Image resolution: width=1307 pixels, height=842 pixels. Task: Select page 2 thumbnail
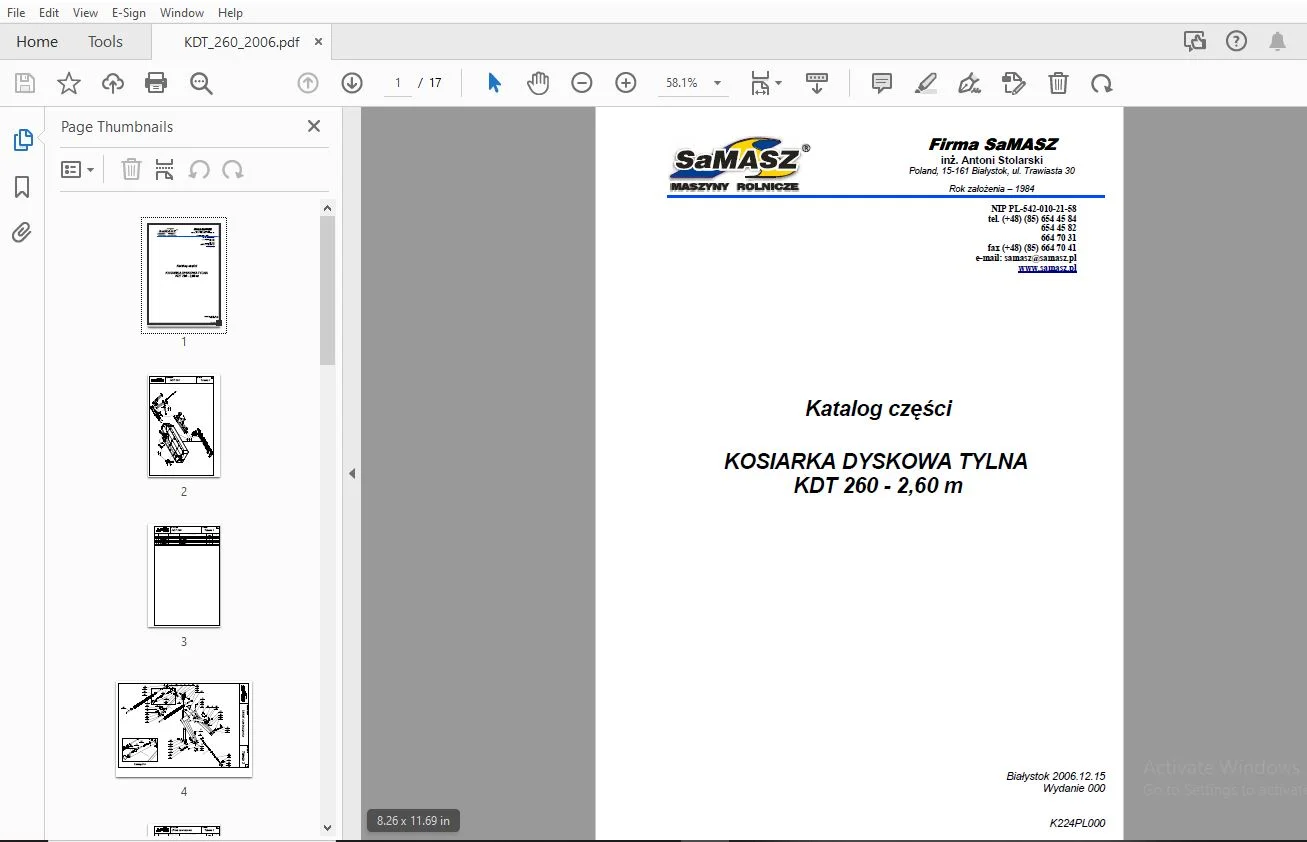184,426
